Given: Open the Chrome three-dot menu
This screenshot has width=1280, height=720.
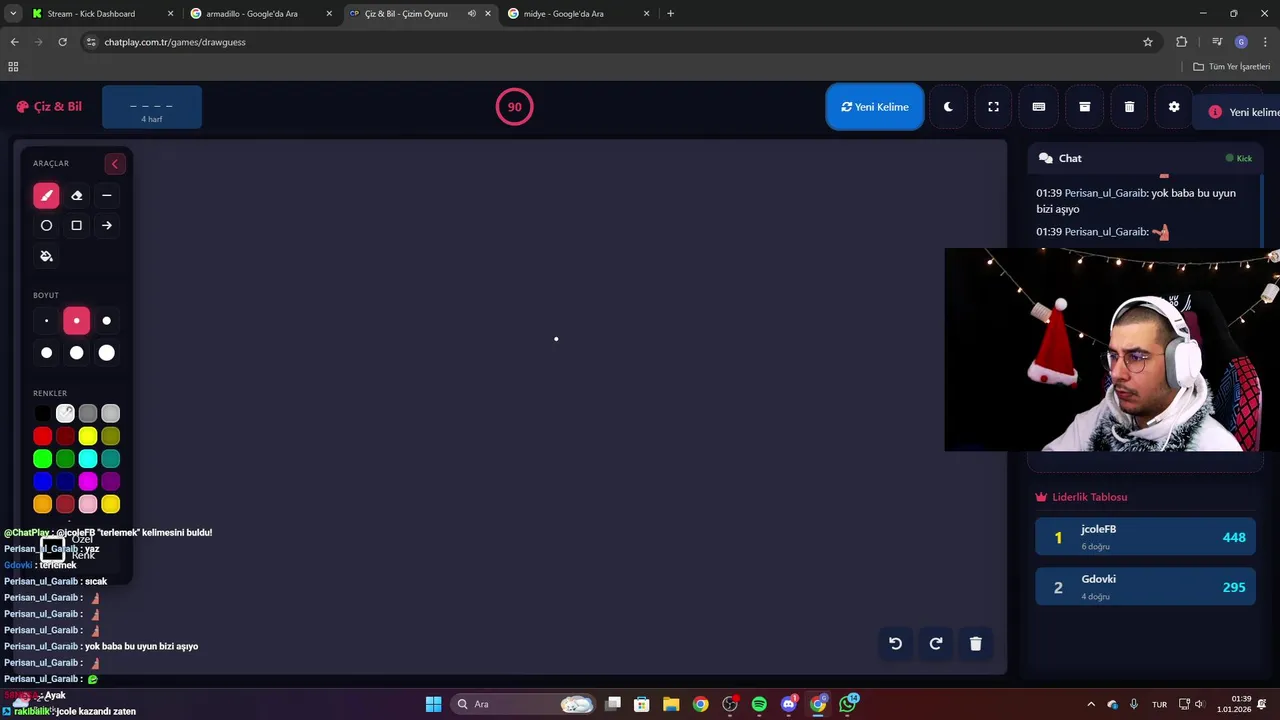Looking at the screenshot, I should [1265, 42].
